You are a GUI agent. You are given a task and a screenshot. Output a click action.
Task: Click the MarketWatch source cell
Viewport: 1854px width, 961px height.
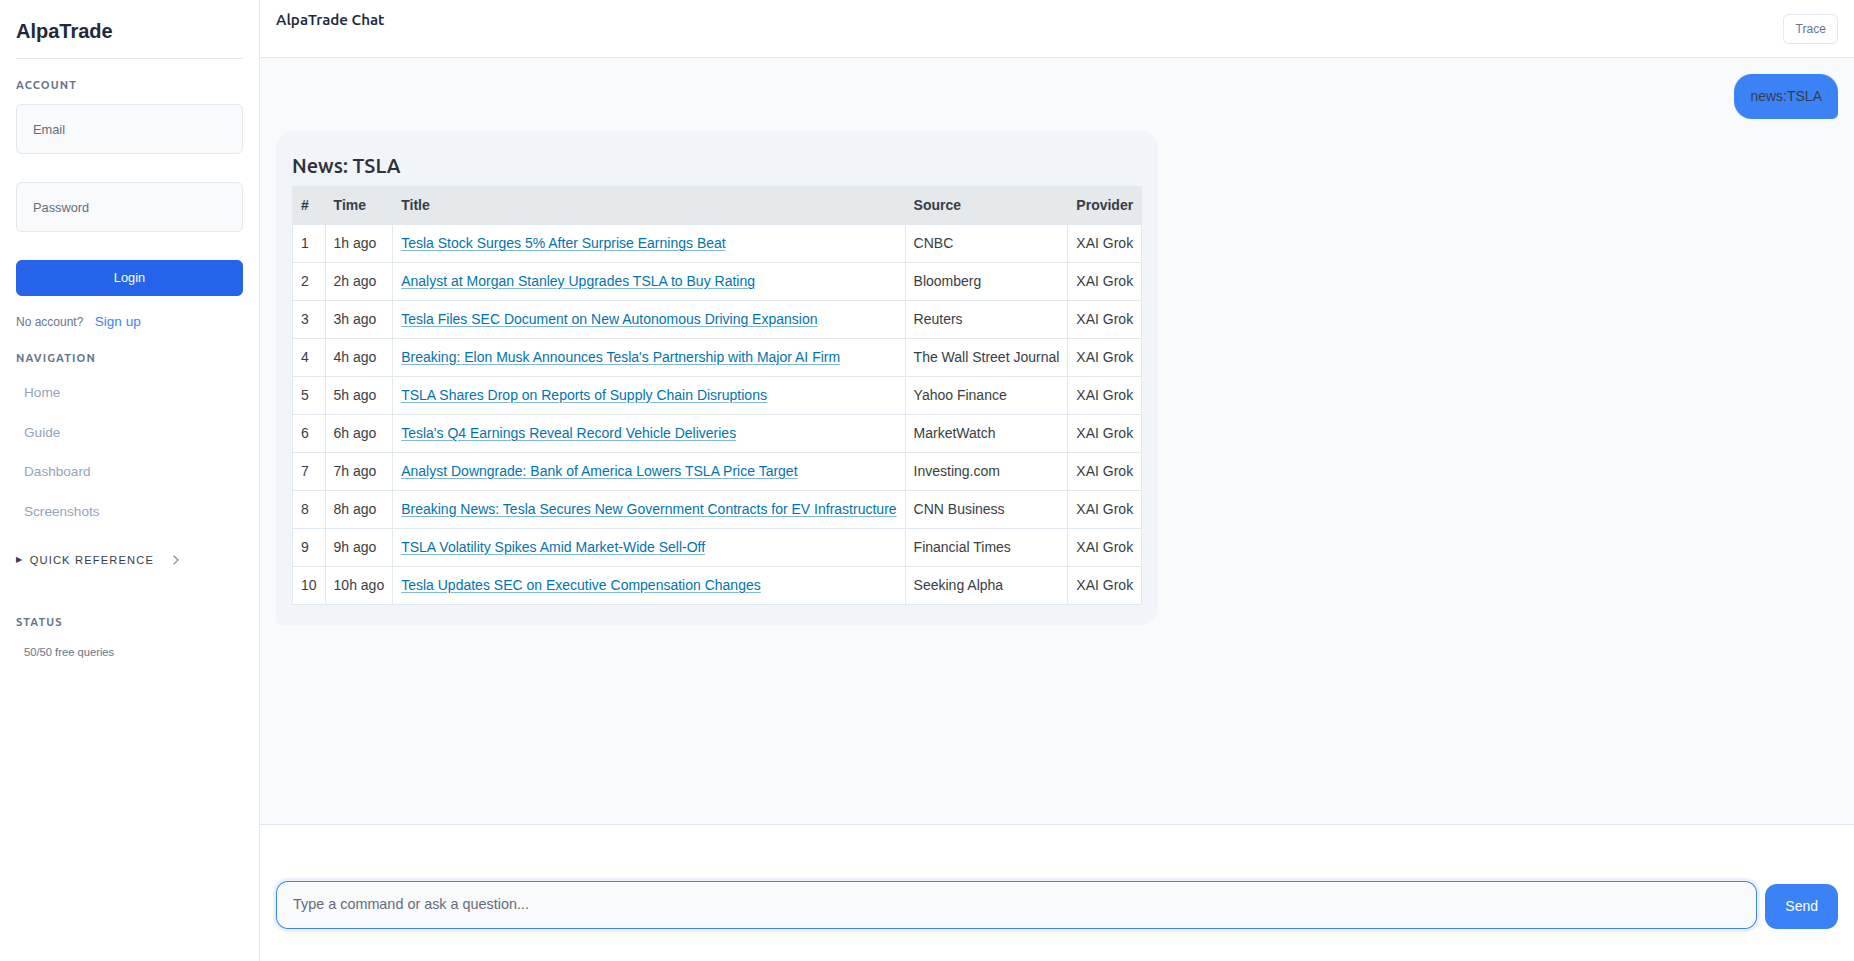click(x=986, y=433)
